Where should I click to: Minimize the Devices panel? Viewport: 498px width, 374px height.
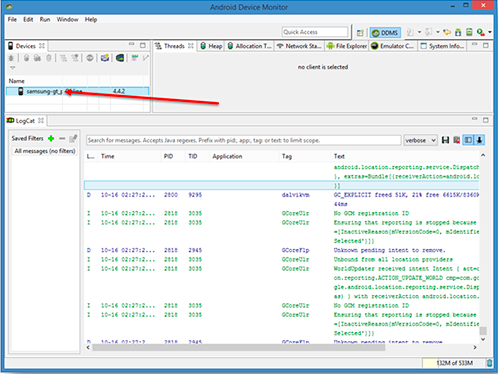(132, 44)
